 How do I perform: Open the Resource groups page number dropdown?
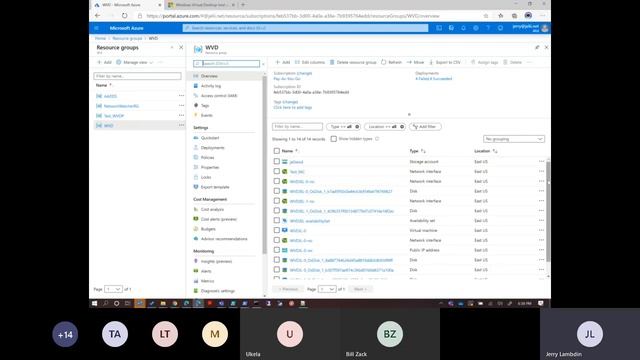[113, 289]
